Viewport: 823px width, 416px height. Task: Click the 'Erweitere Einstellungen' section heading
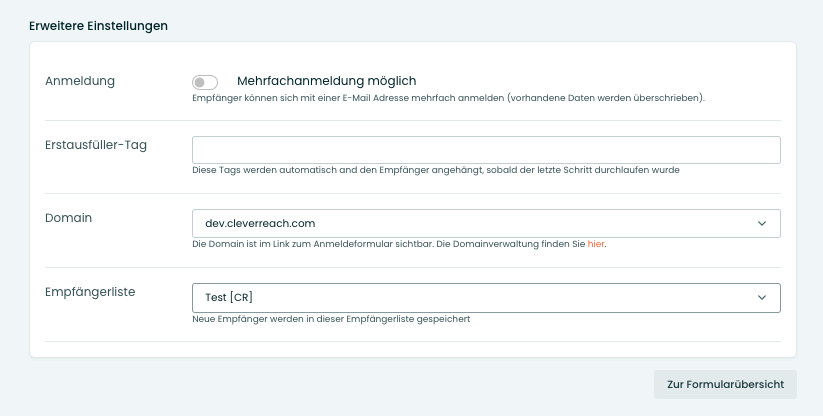coord(99,26)
